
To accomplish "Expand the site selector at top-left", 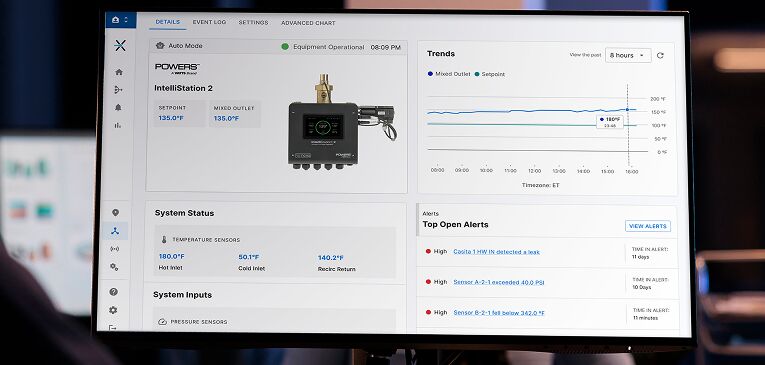I will pos(121,20).
